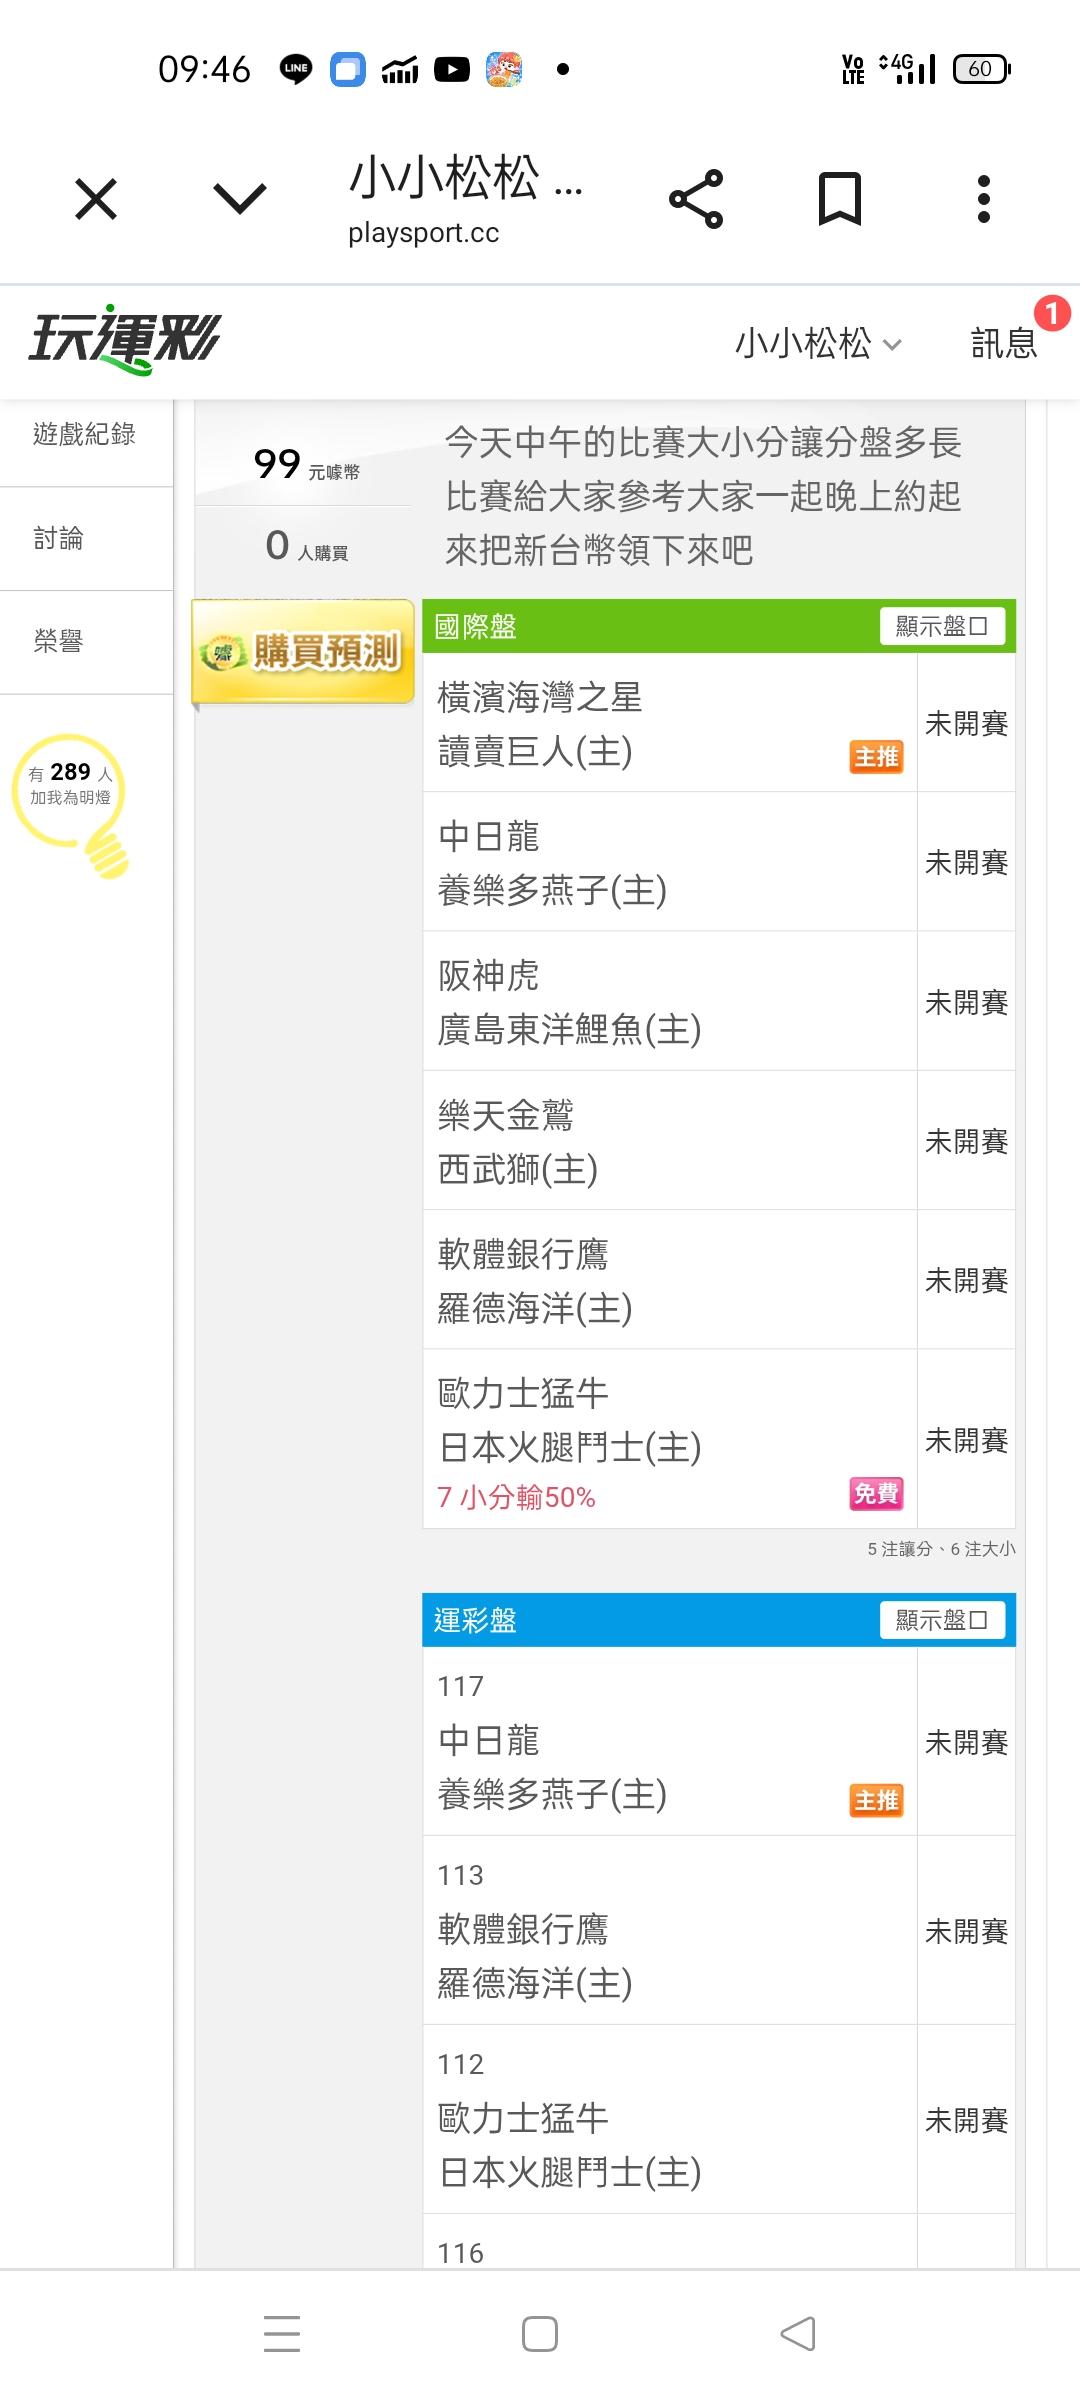
Task: Toggle 顯示盤口 in the 運彩盤 header
Action: 942,1620
